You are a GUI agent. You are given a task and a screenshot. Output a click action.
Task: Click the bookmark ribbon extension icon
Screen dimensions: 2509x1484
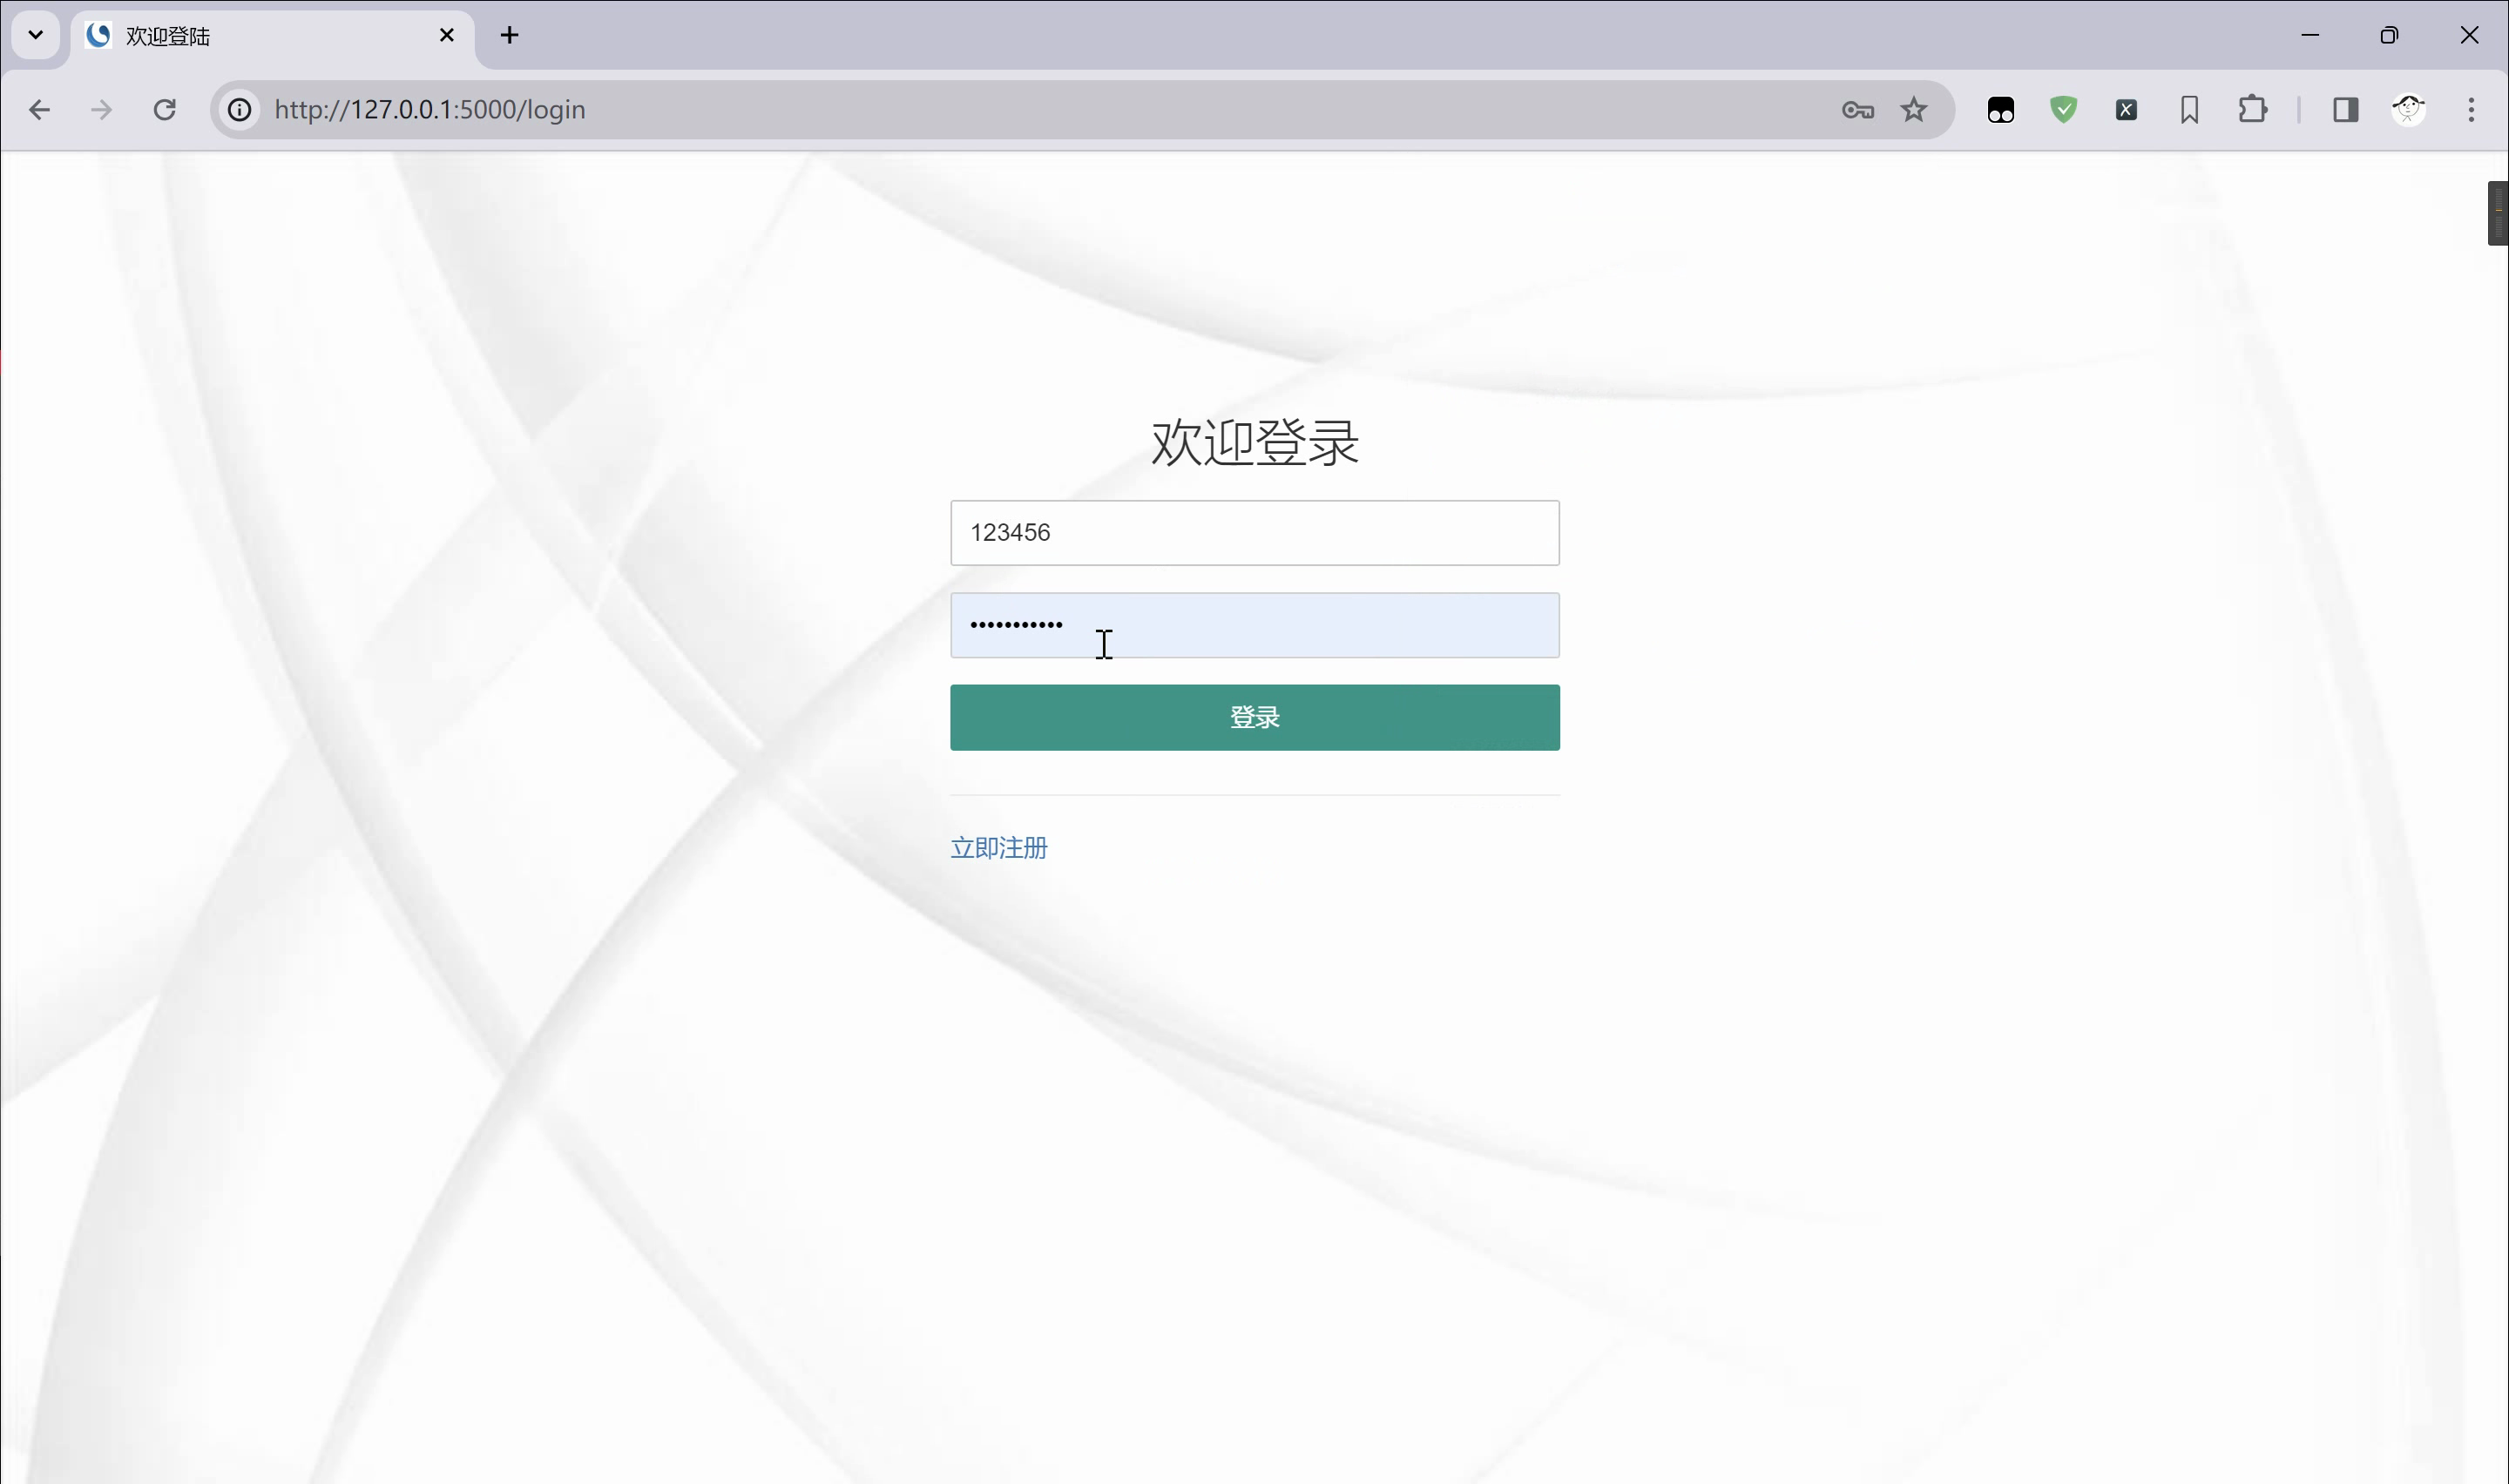(2190, 110)
